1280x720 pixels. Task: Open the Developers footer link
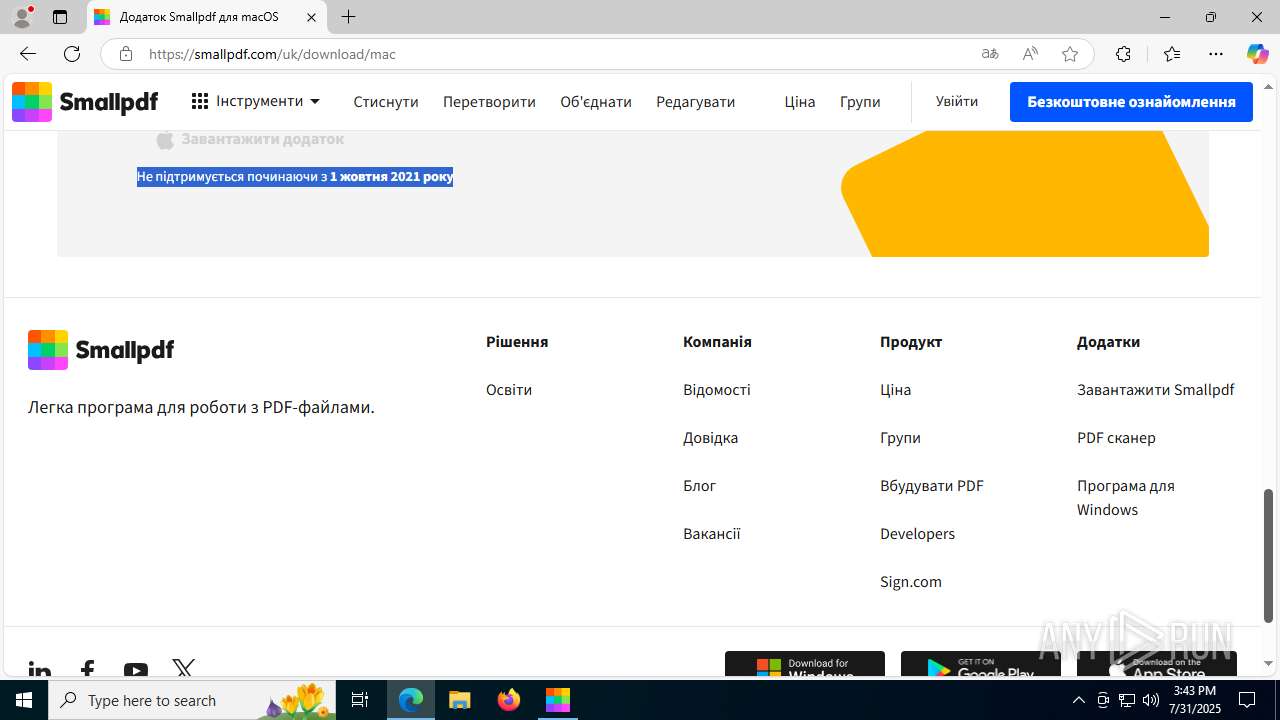[x=917, y=534]
